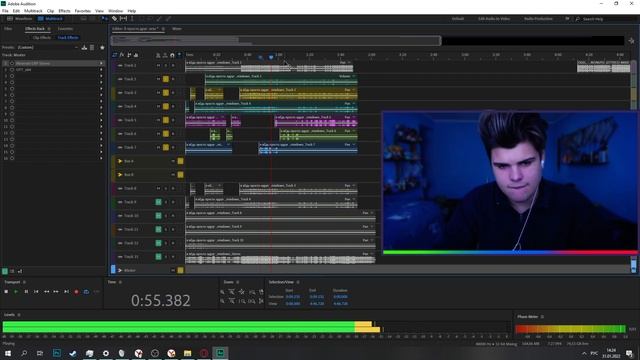Viewport: 640px width, 360px height.
Task: Toggle green Mute button on Track 12
Action: click(x=158, y=243)
